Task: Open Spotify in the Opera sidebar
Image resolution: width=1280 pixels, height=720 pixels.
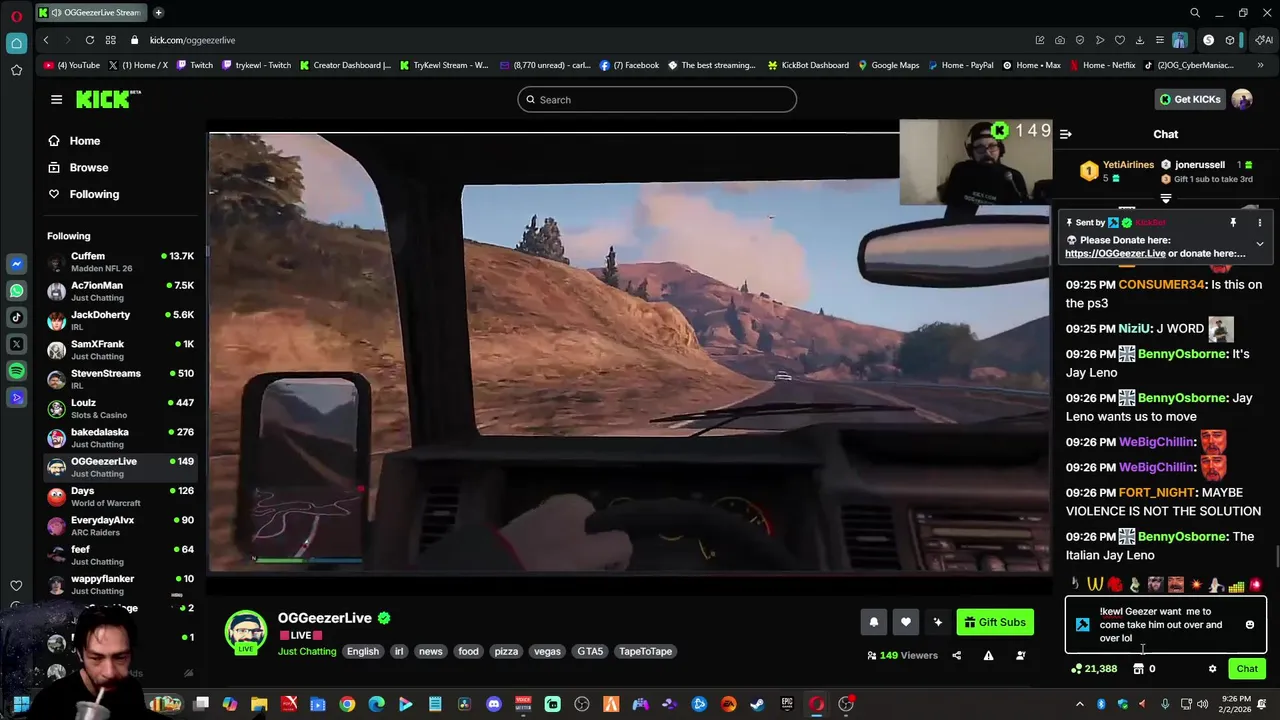Action: (16, 371)
